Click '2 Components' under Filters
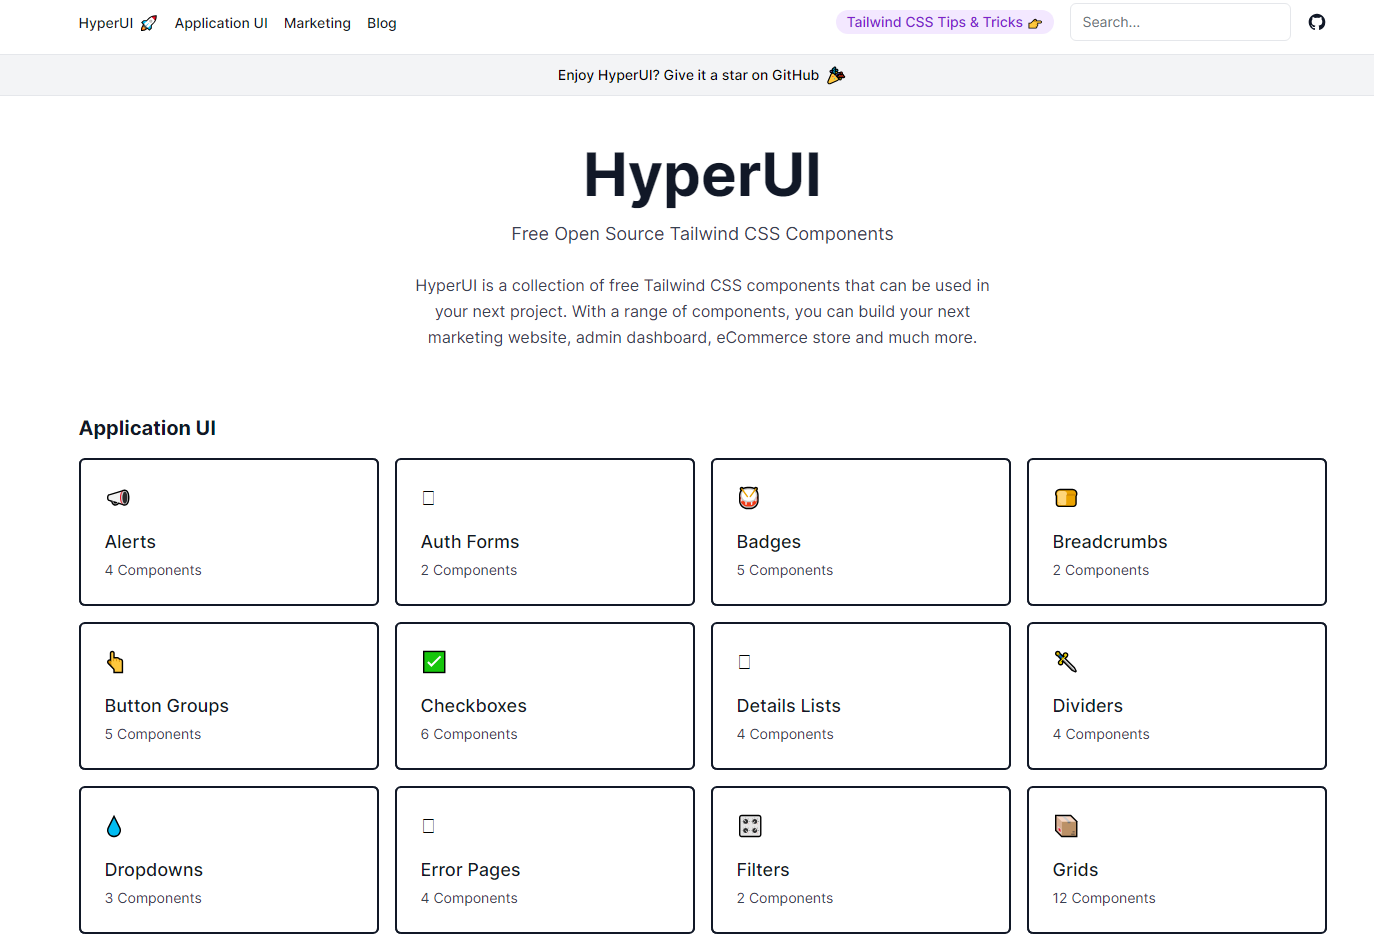This screenshot has width=1374, height=938. coord(785,898)
